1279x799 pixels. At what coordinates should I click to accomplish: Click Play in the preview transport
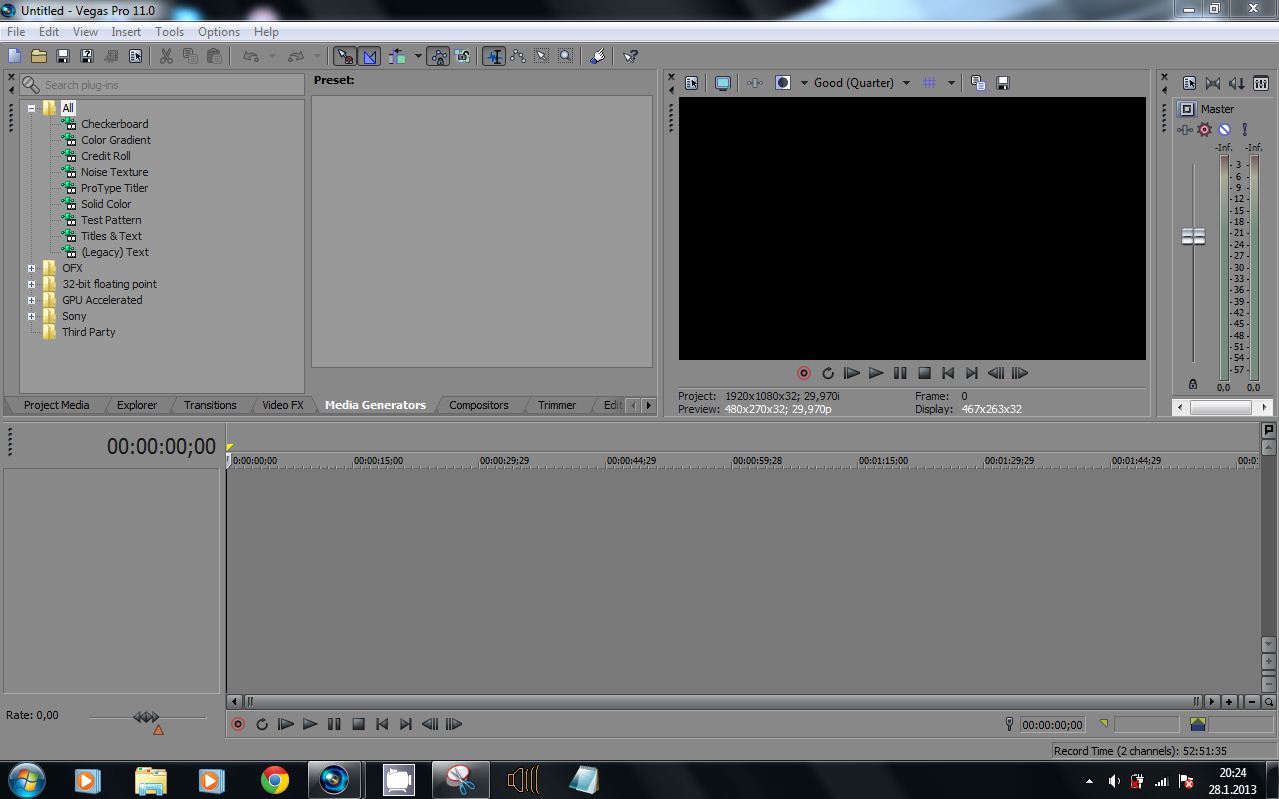(x=876, y=373)
